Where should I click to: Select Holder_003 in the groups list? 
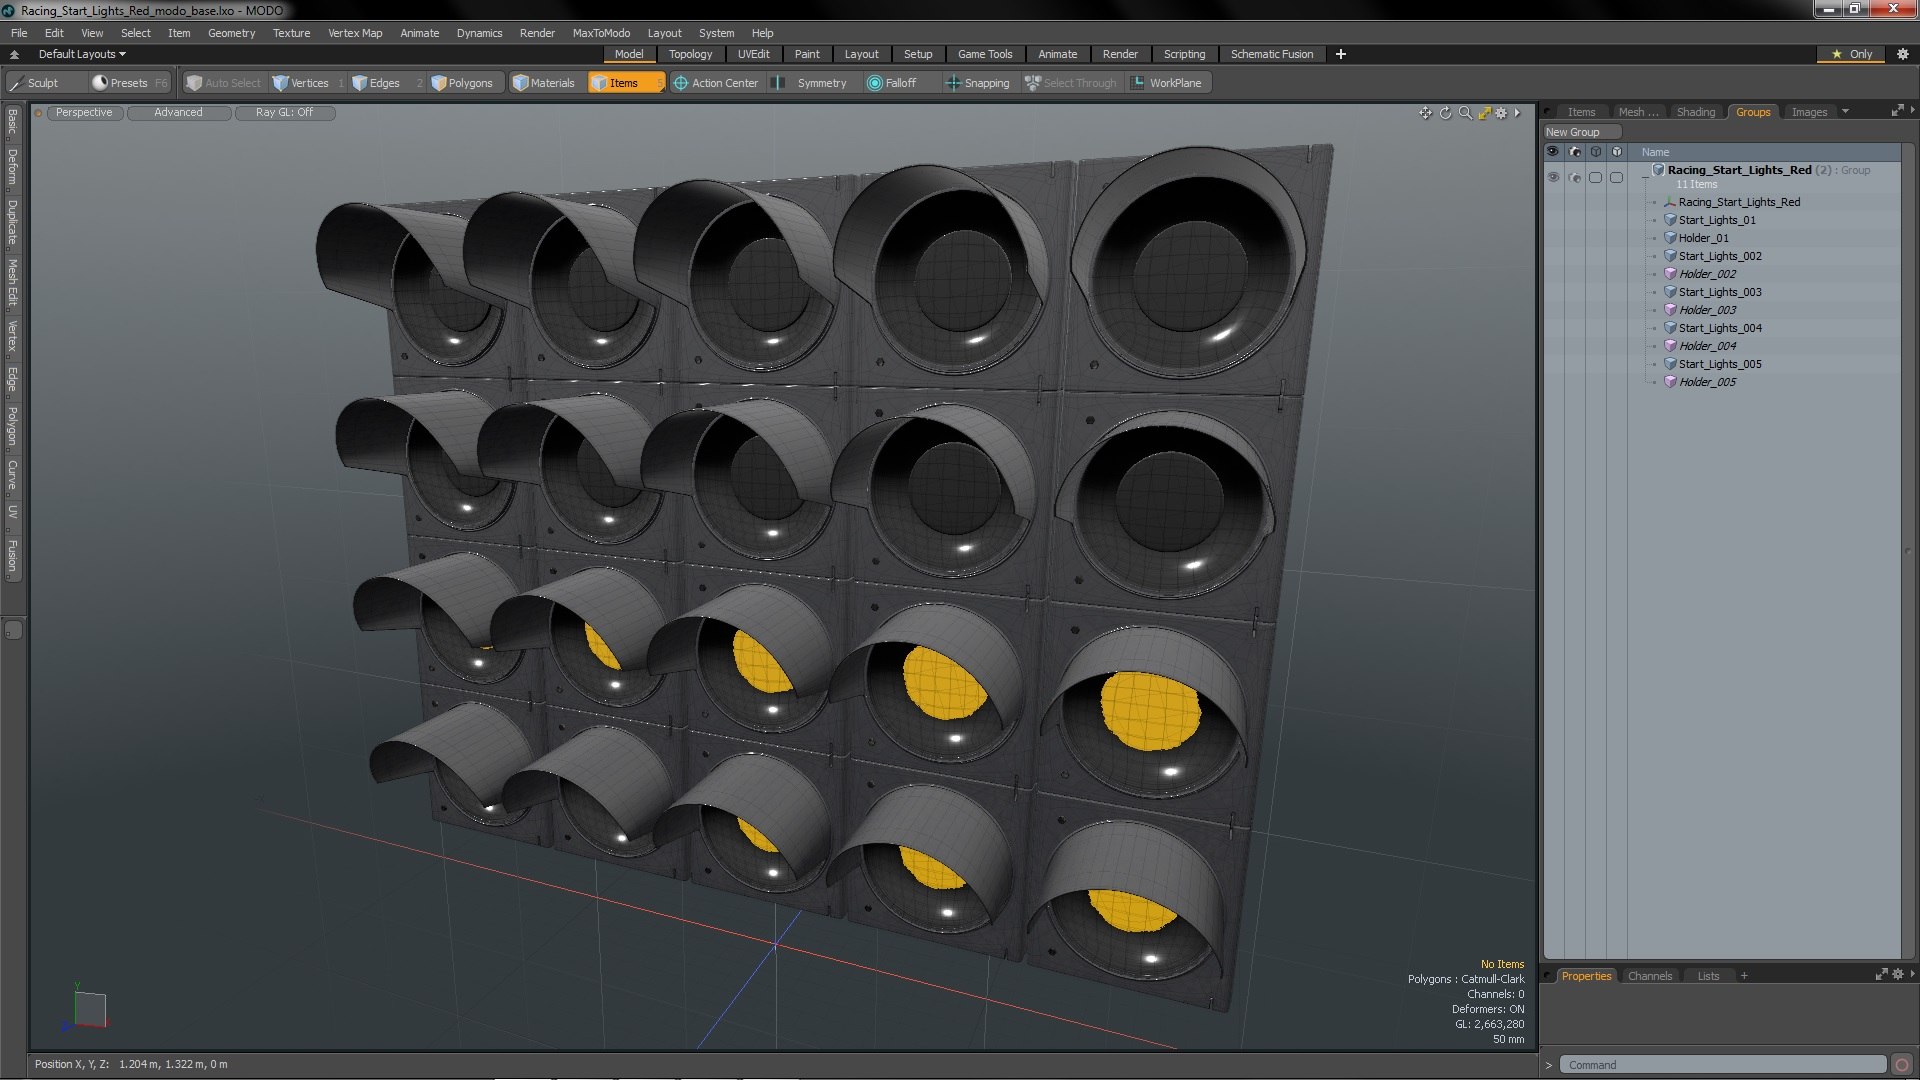pos(1707,310)
